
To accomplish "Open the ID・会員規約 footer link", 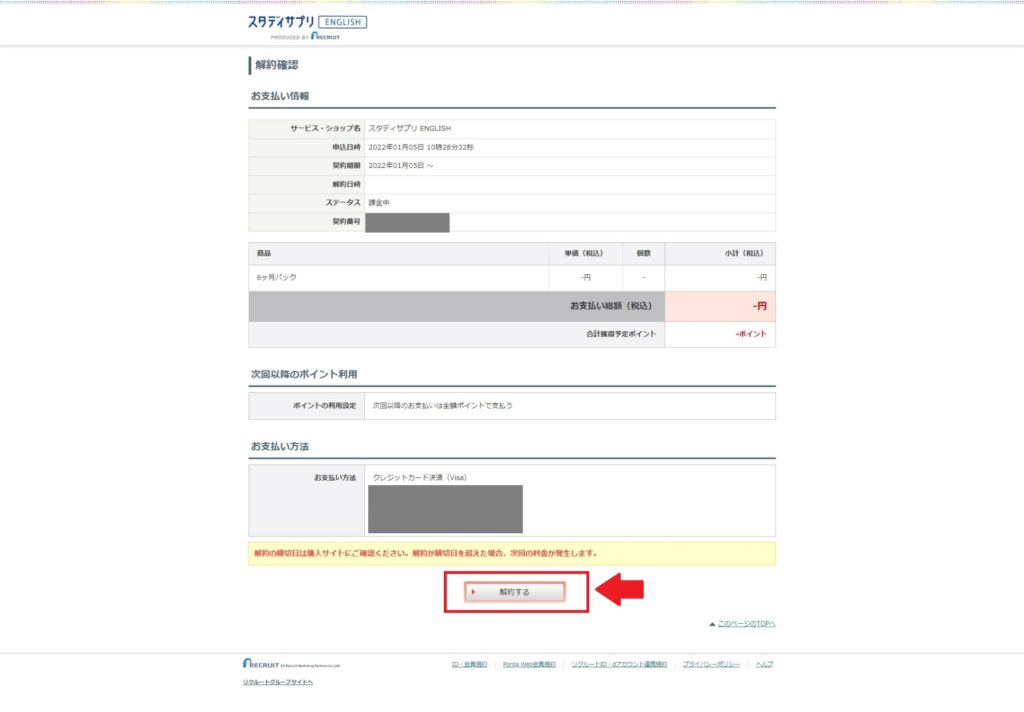I will pos(469,664).
